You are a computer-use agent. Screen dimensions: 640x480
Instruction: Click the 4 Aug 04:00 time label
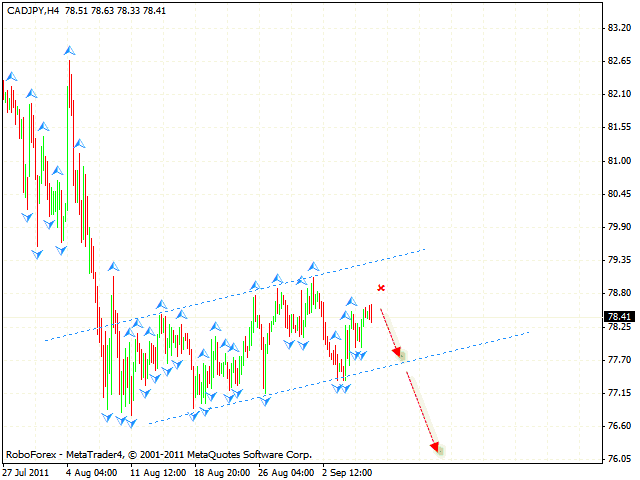click(x=92, y=473)
